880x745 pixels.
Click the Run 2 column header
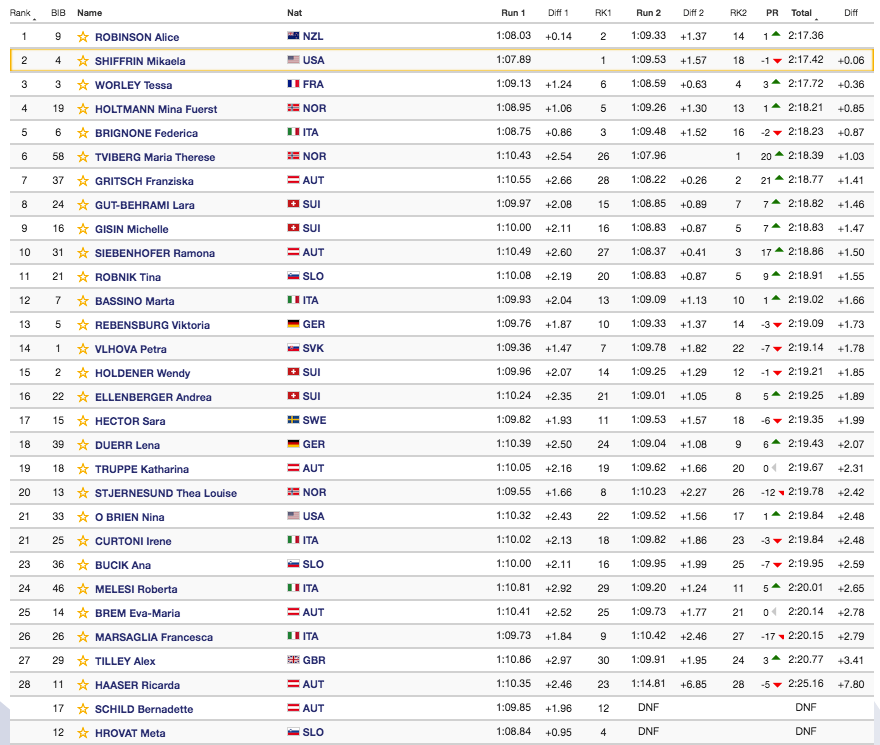[649, 13]
